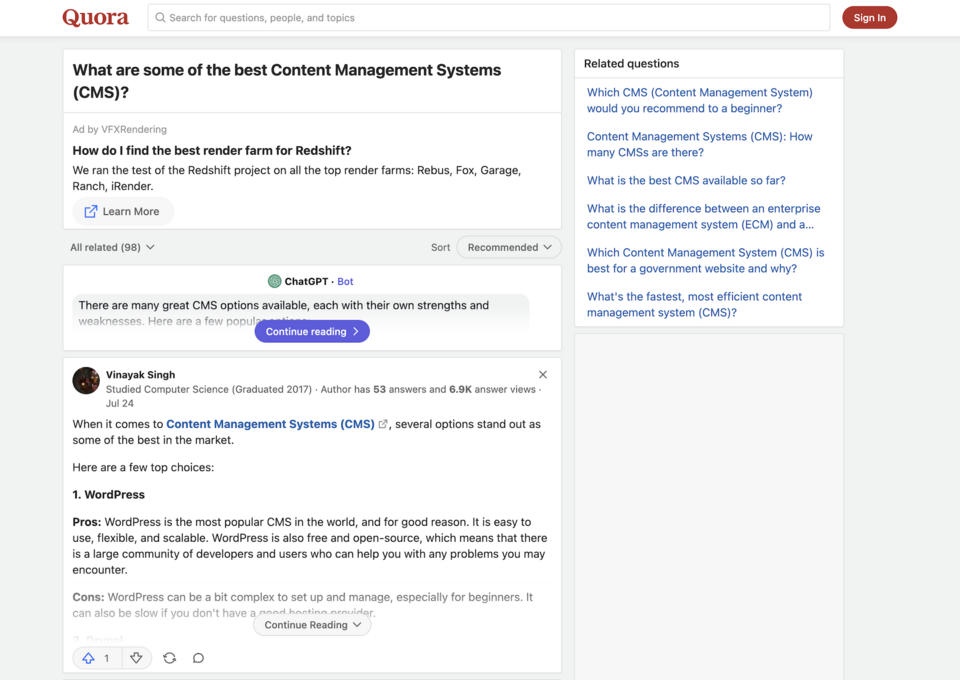The image size is (960, 680).
Task: Open 'What is the best CMS available so far?'
Action: [x=686, y=181]
